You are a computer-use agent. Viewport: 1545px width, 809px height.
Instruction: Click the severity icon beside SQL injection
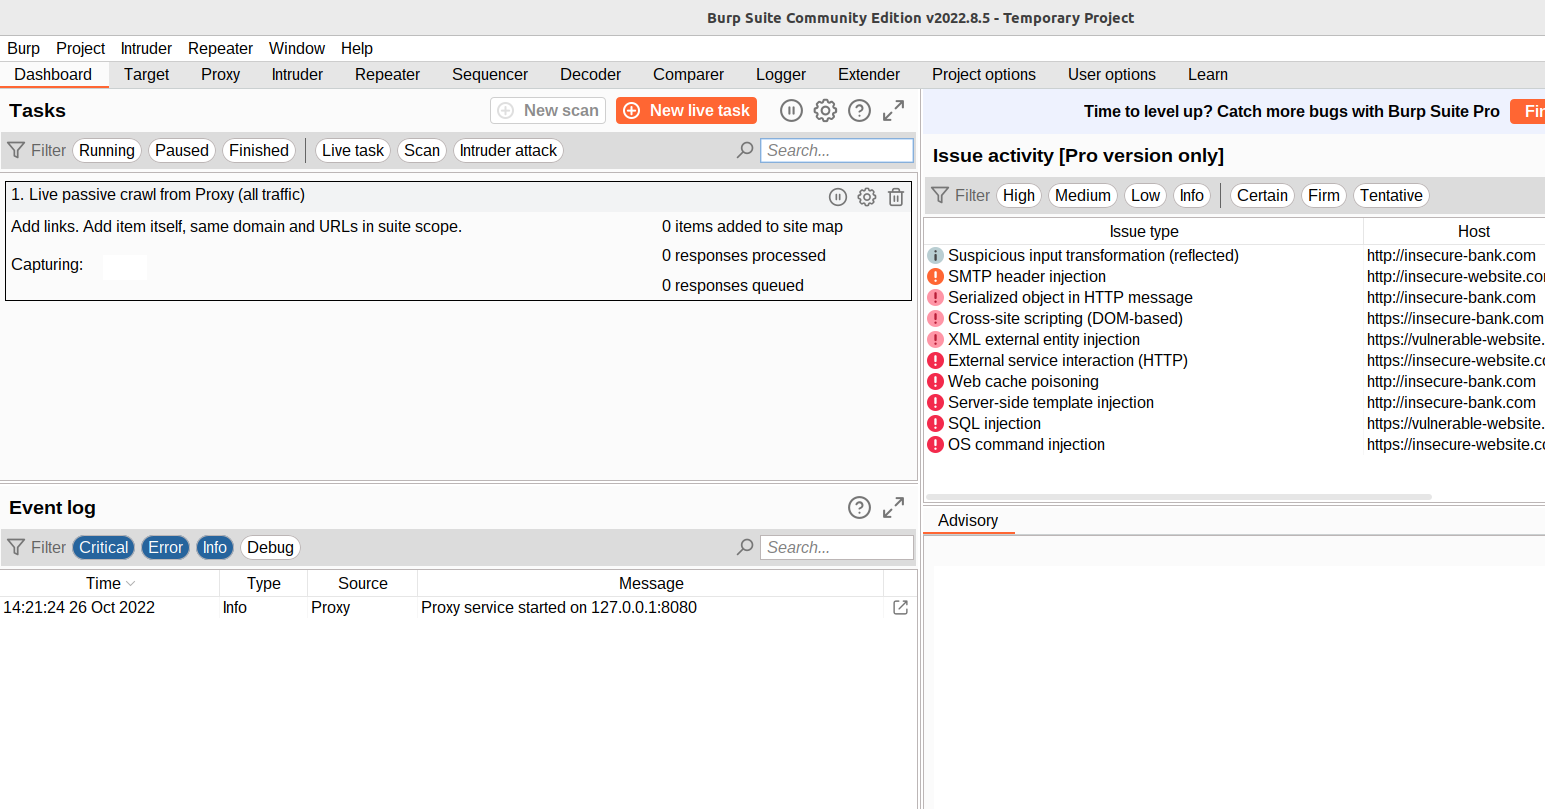(935, 424)
